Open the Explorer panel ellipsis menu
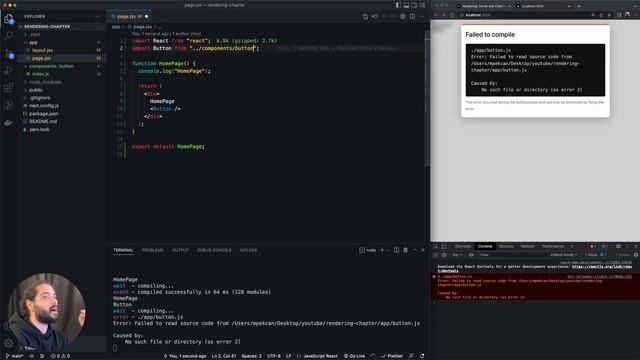This screenshot has height=360, width=640. 98,16
